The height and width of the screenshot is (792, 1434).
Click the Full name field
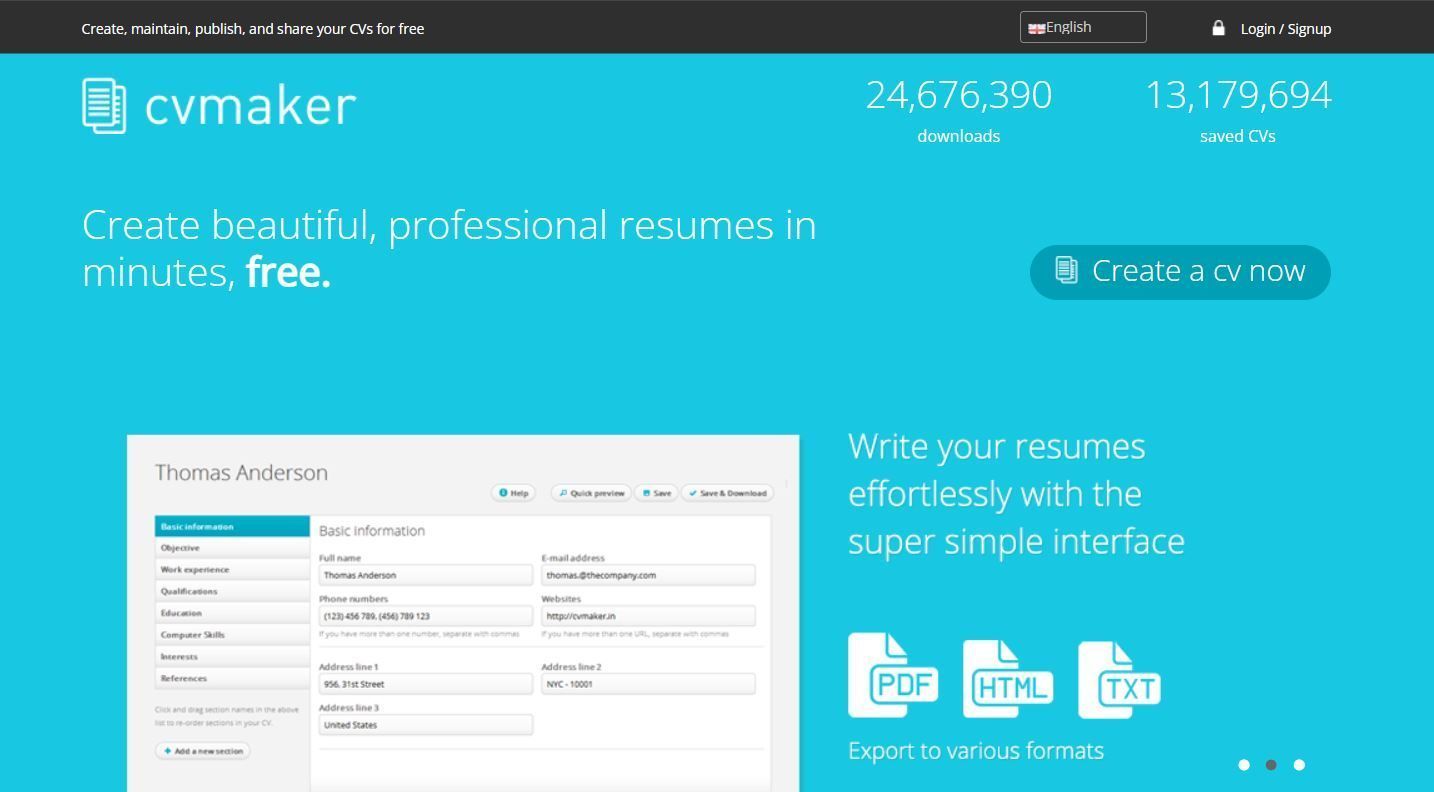pos(426,575)
